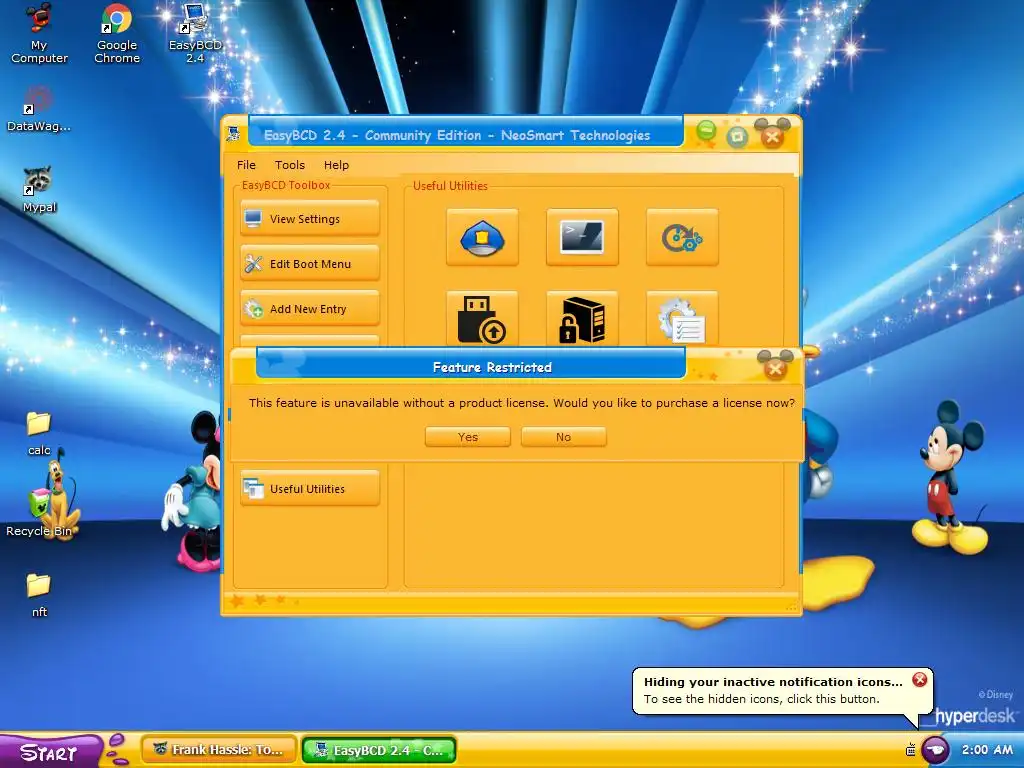The image size is (1024, 768).
Task: Open the gear checklist utility icon
Action: coord(682,319)
